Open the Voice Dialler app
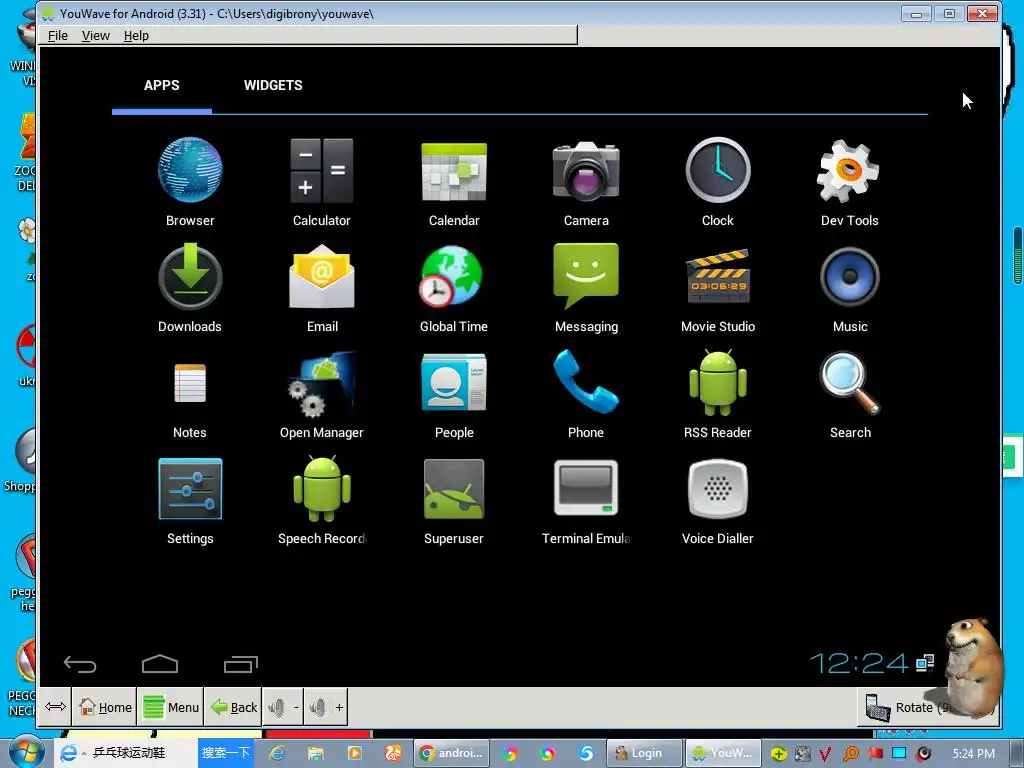 718,488
